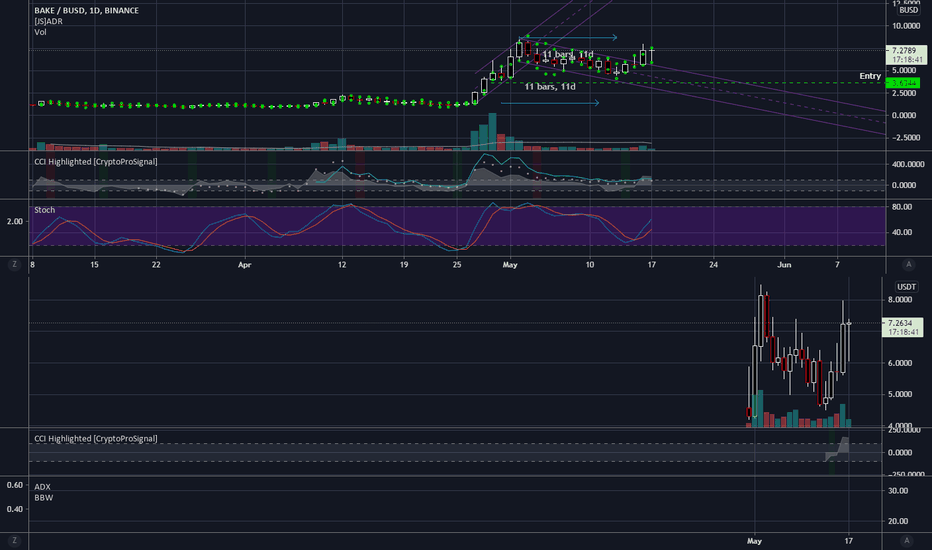This screenshot has width=932, height=550.
Task: Click the 7.2634 price label on lower chart
Action: pyautogui.click(x=902, y=327)
